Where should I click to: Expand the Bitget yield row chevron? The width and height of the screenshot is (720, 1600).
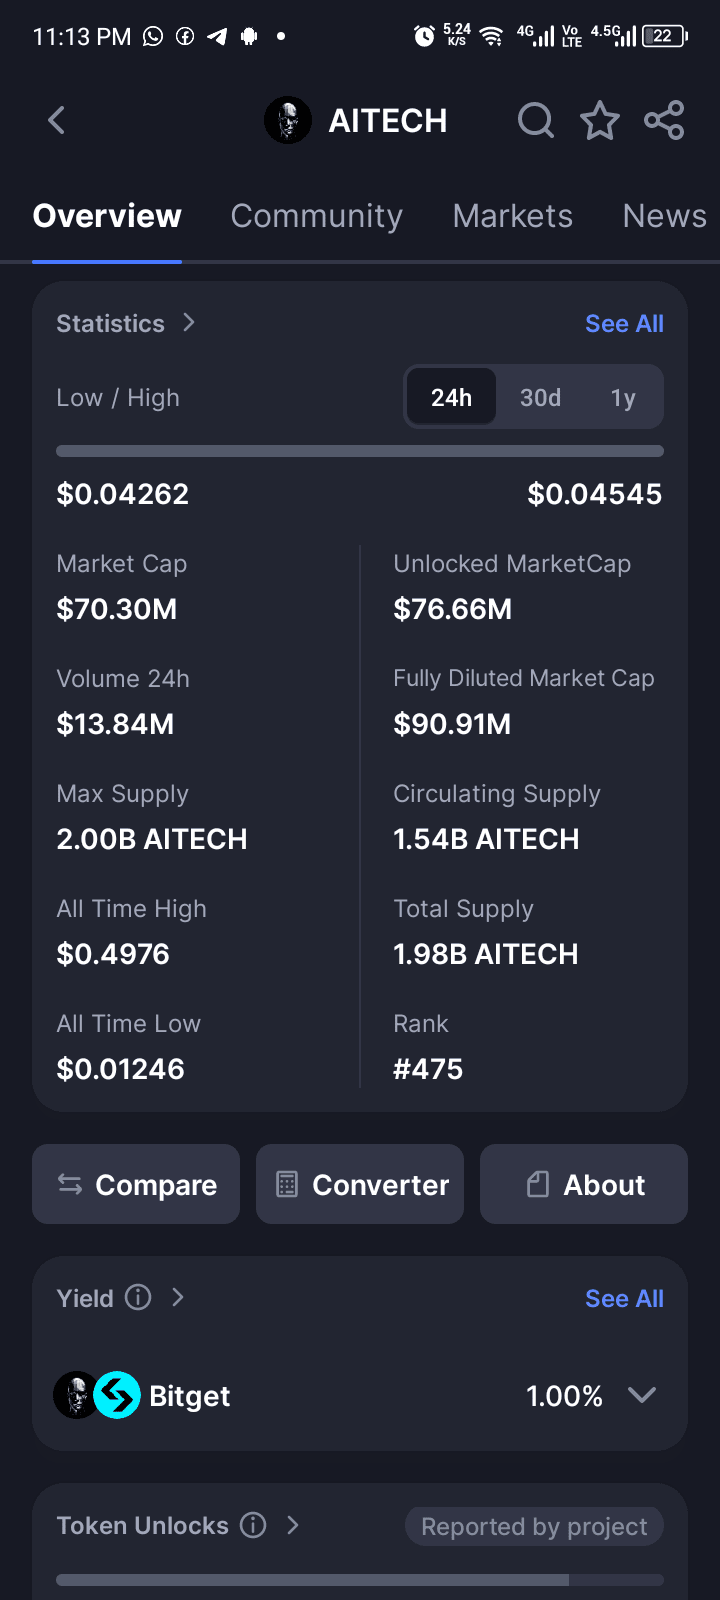642,1395
